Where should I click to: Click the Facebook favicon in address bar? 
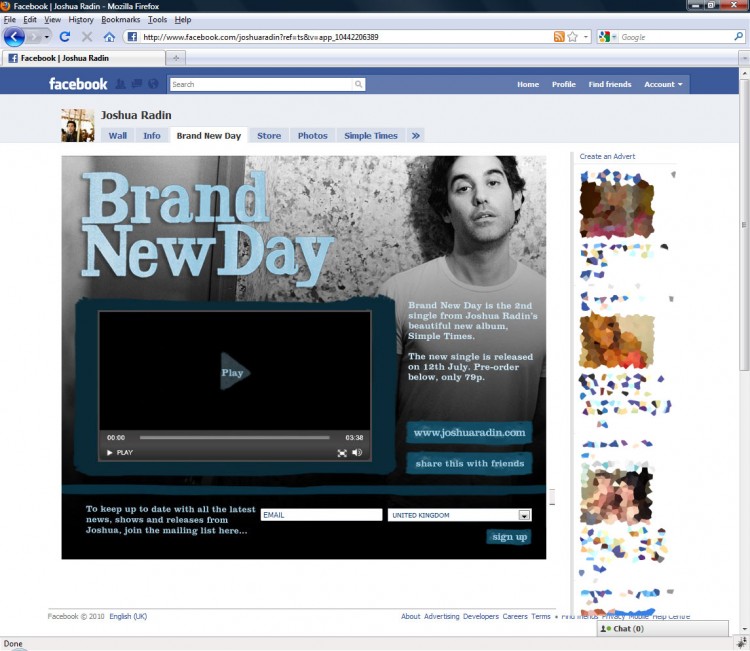(x=132, y=37)
